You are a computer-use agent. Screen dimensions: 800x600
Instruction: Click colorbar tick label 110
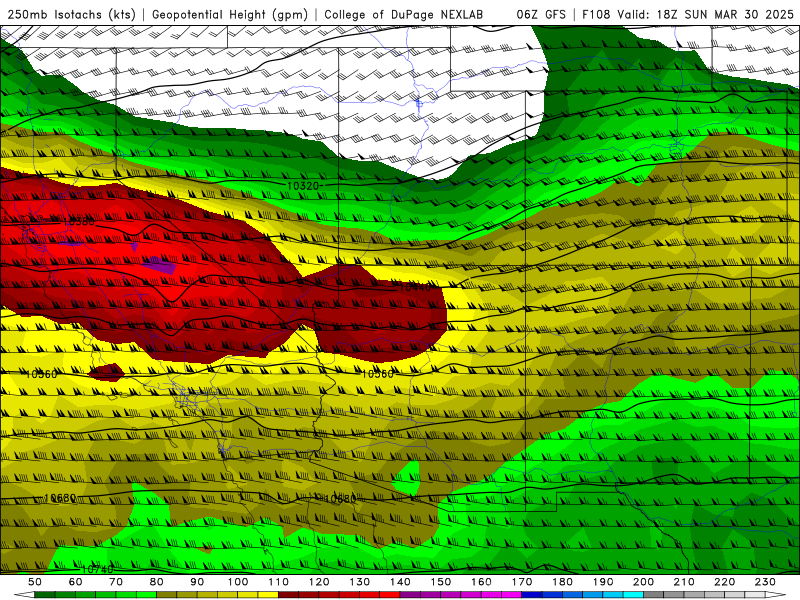point(278,582)
